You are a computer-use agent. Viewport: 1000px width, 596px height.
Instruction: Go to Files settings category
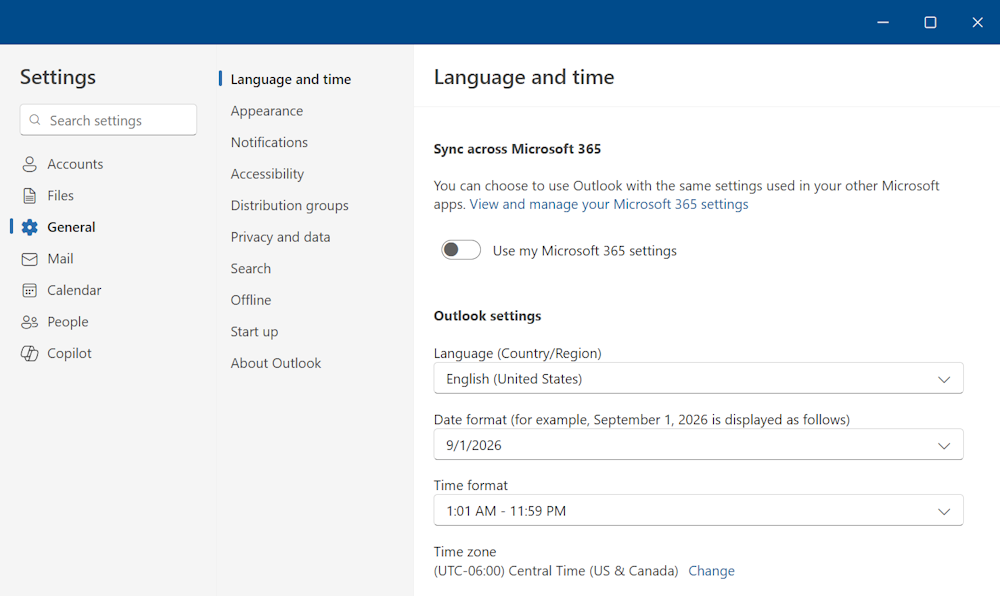pyautogui.click(x=61, y=196)
